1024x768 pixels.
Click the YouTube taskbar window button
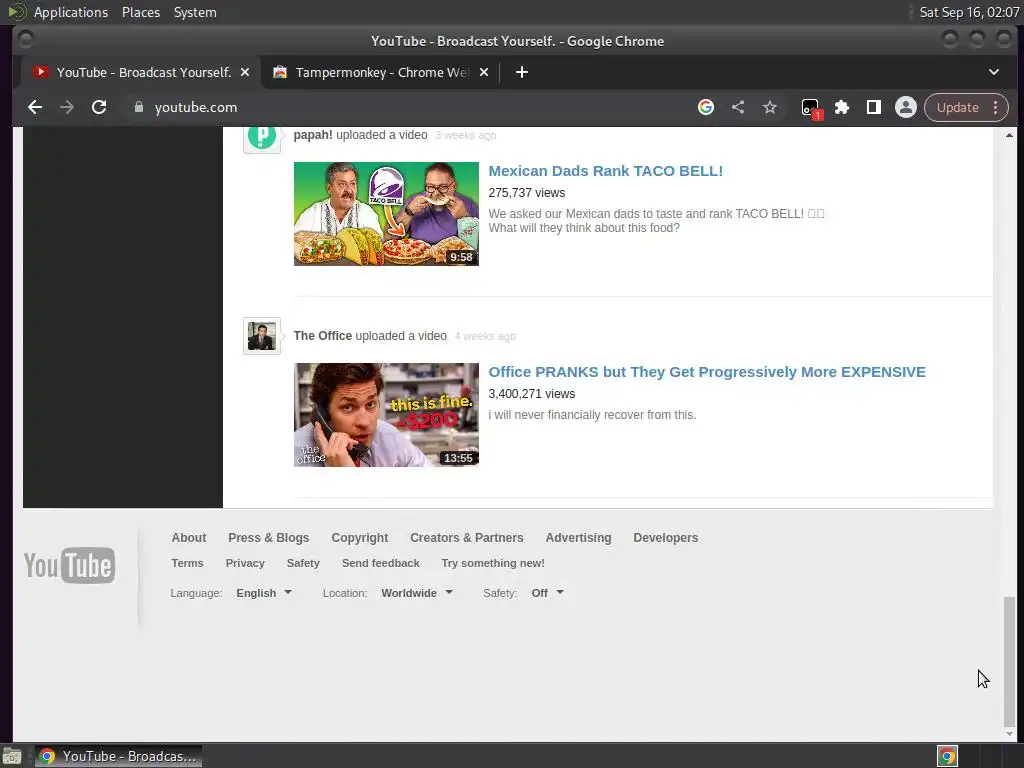(118, 756)
